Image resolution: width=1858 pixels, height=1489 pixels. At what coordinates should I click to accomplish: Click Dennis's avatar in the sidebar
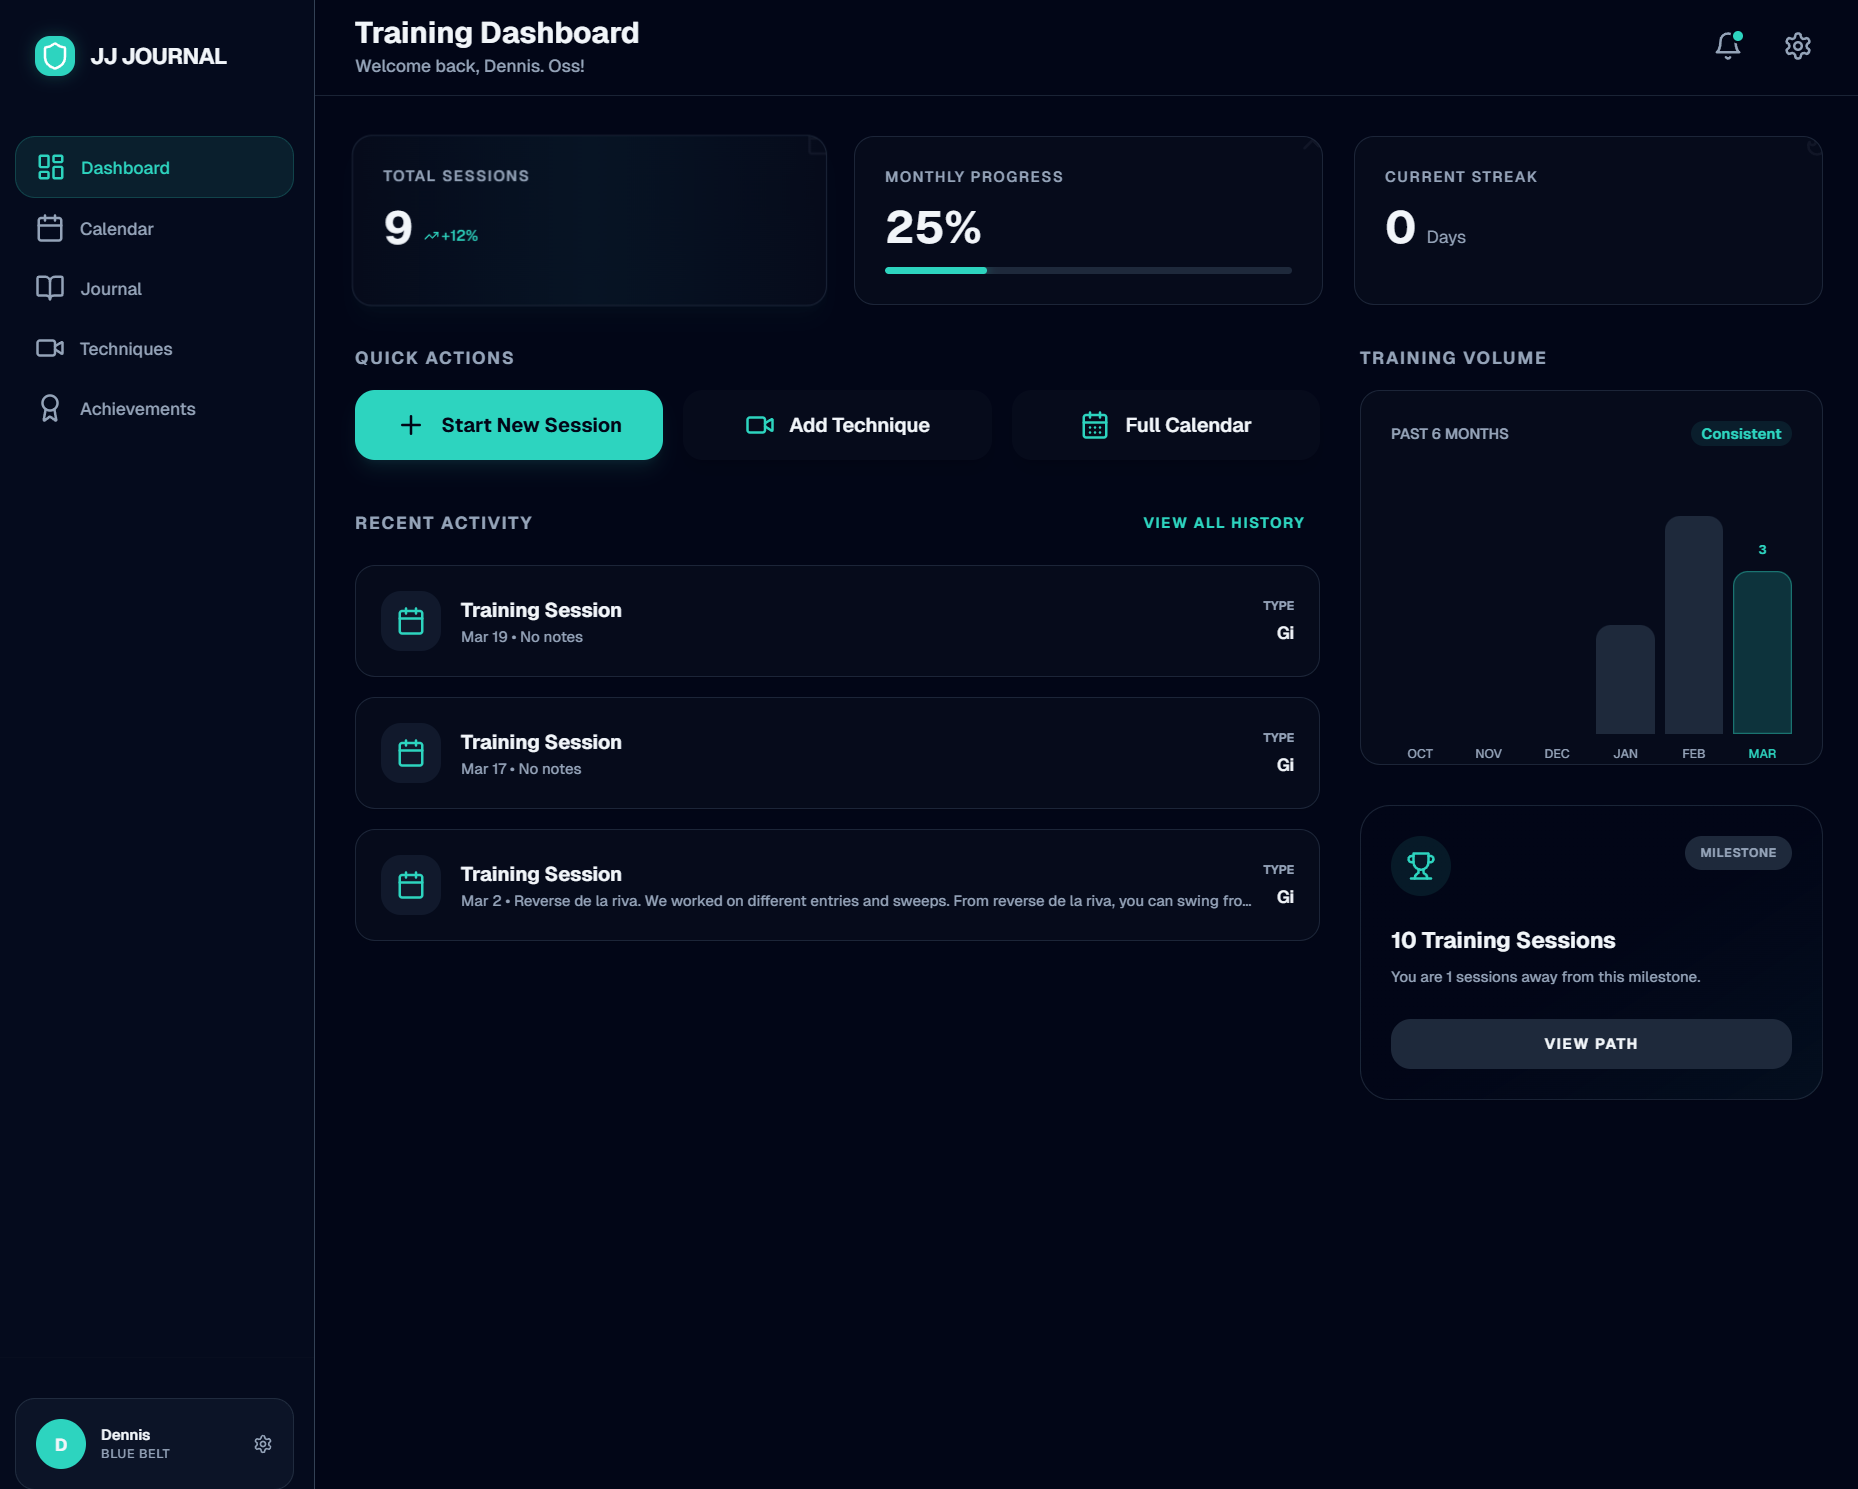point(60,1443)
